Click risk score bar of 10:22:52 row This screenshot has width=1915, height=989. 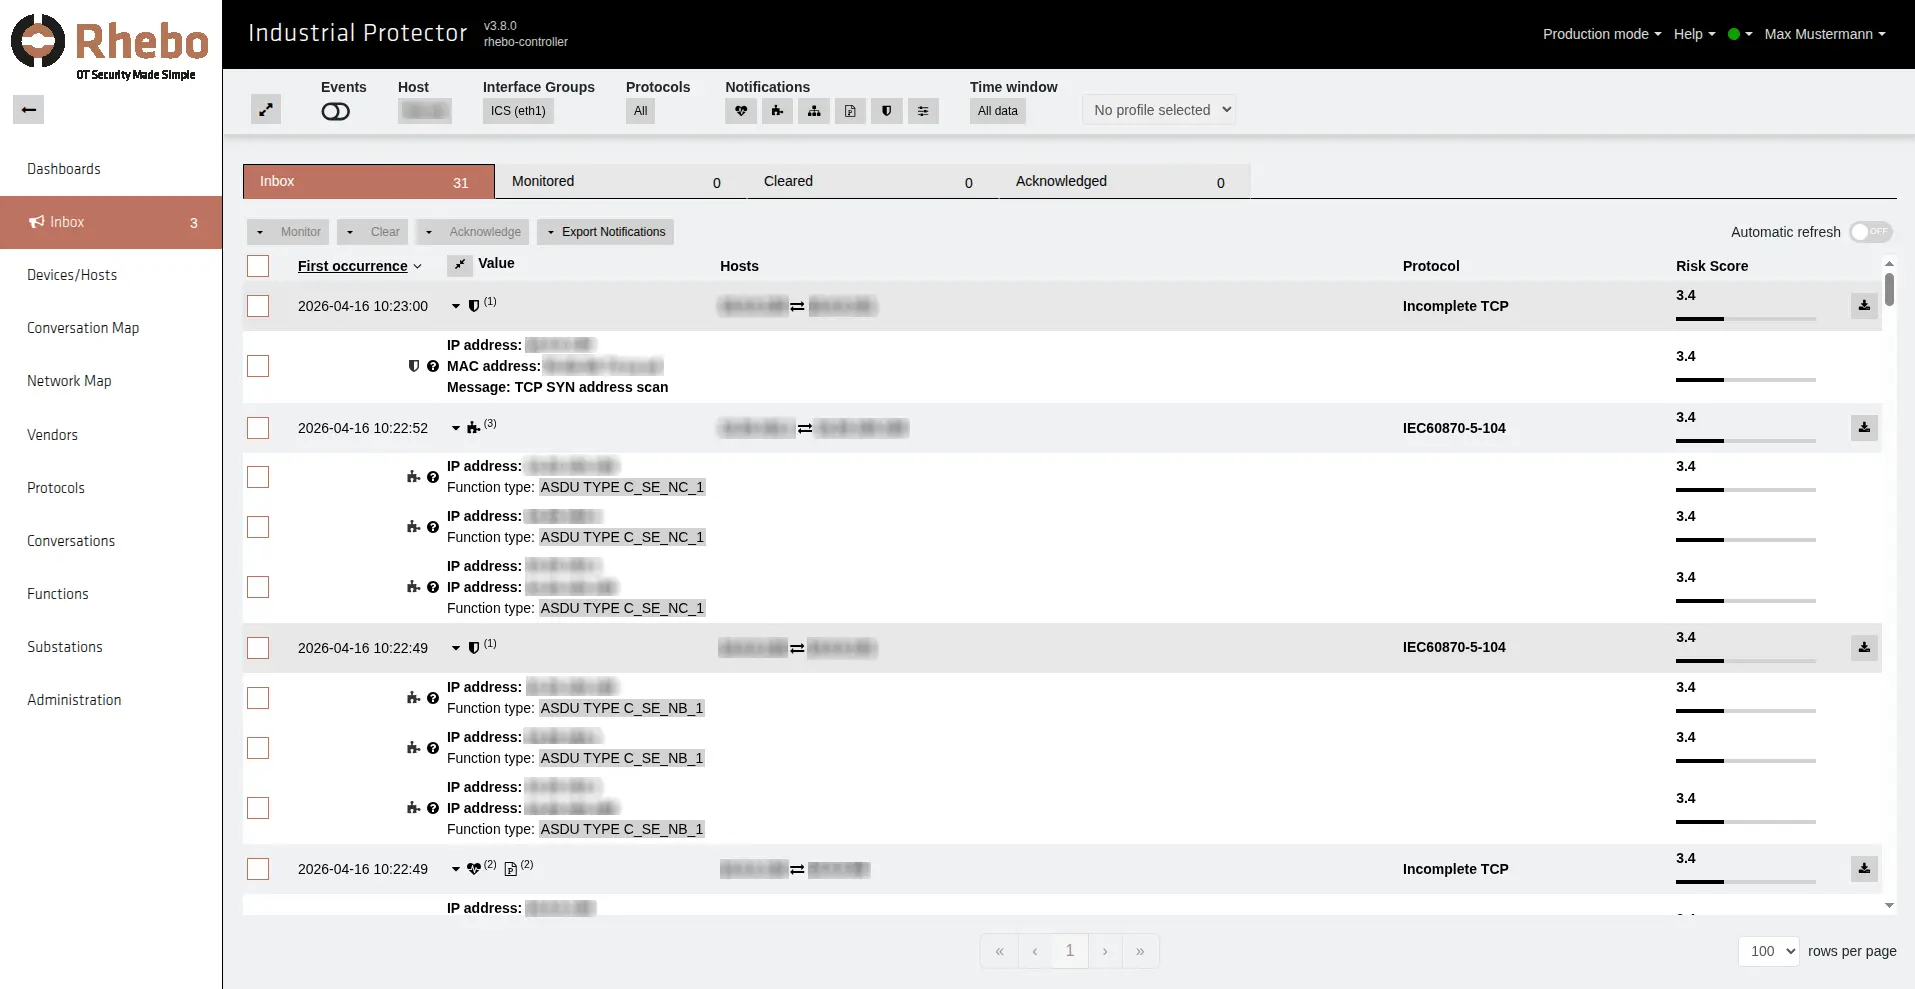click(1746, 441)
